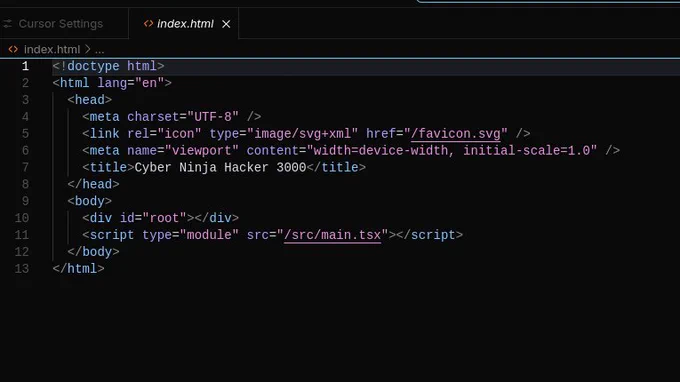
Task: Click the div id="root" element
Action: tap(160, 219)
